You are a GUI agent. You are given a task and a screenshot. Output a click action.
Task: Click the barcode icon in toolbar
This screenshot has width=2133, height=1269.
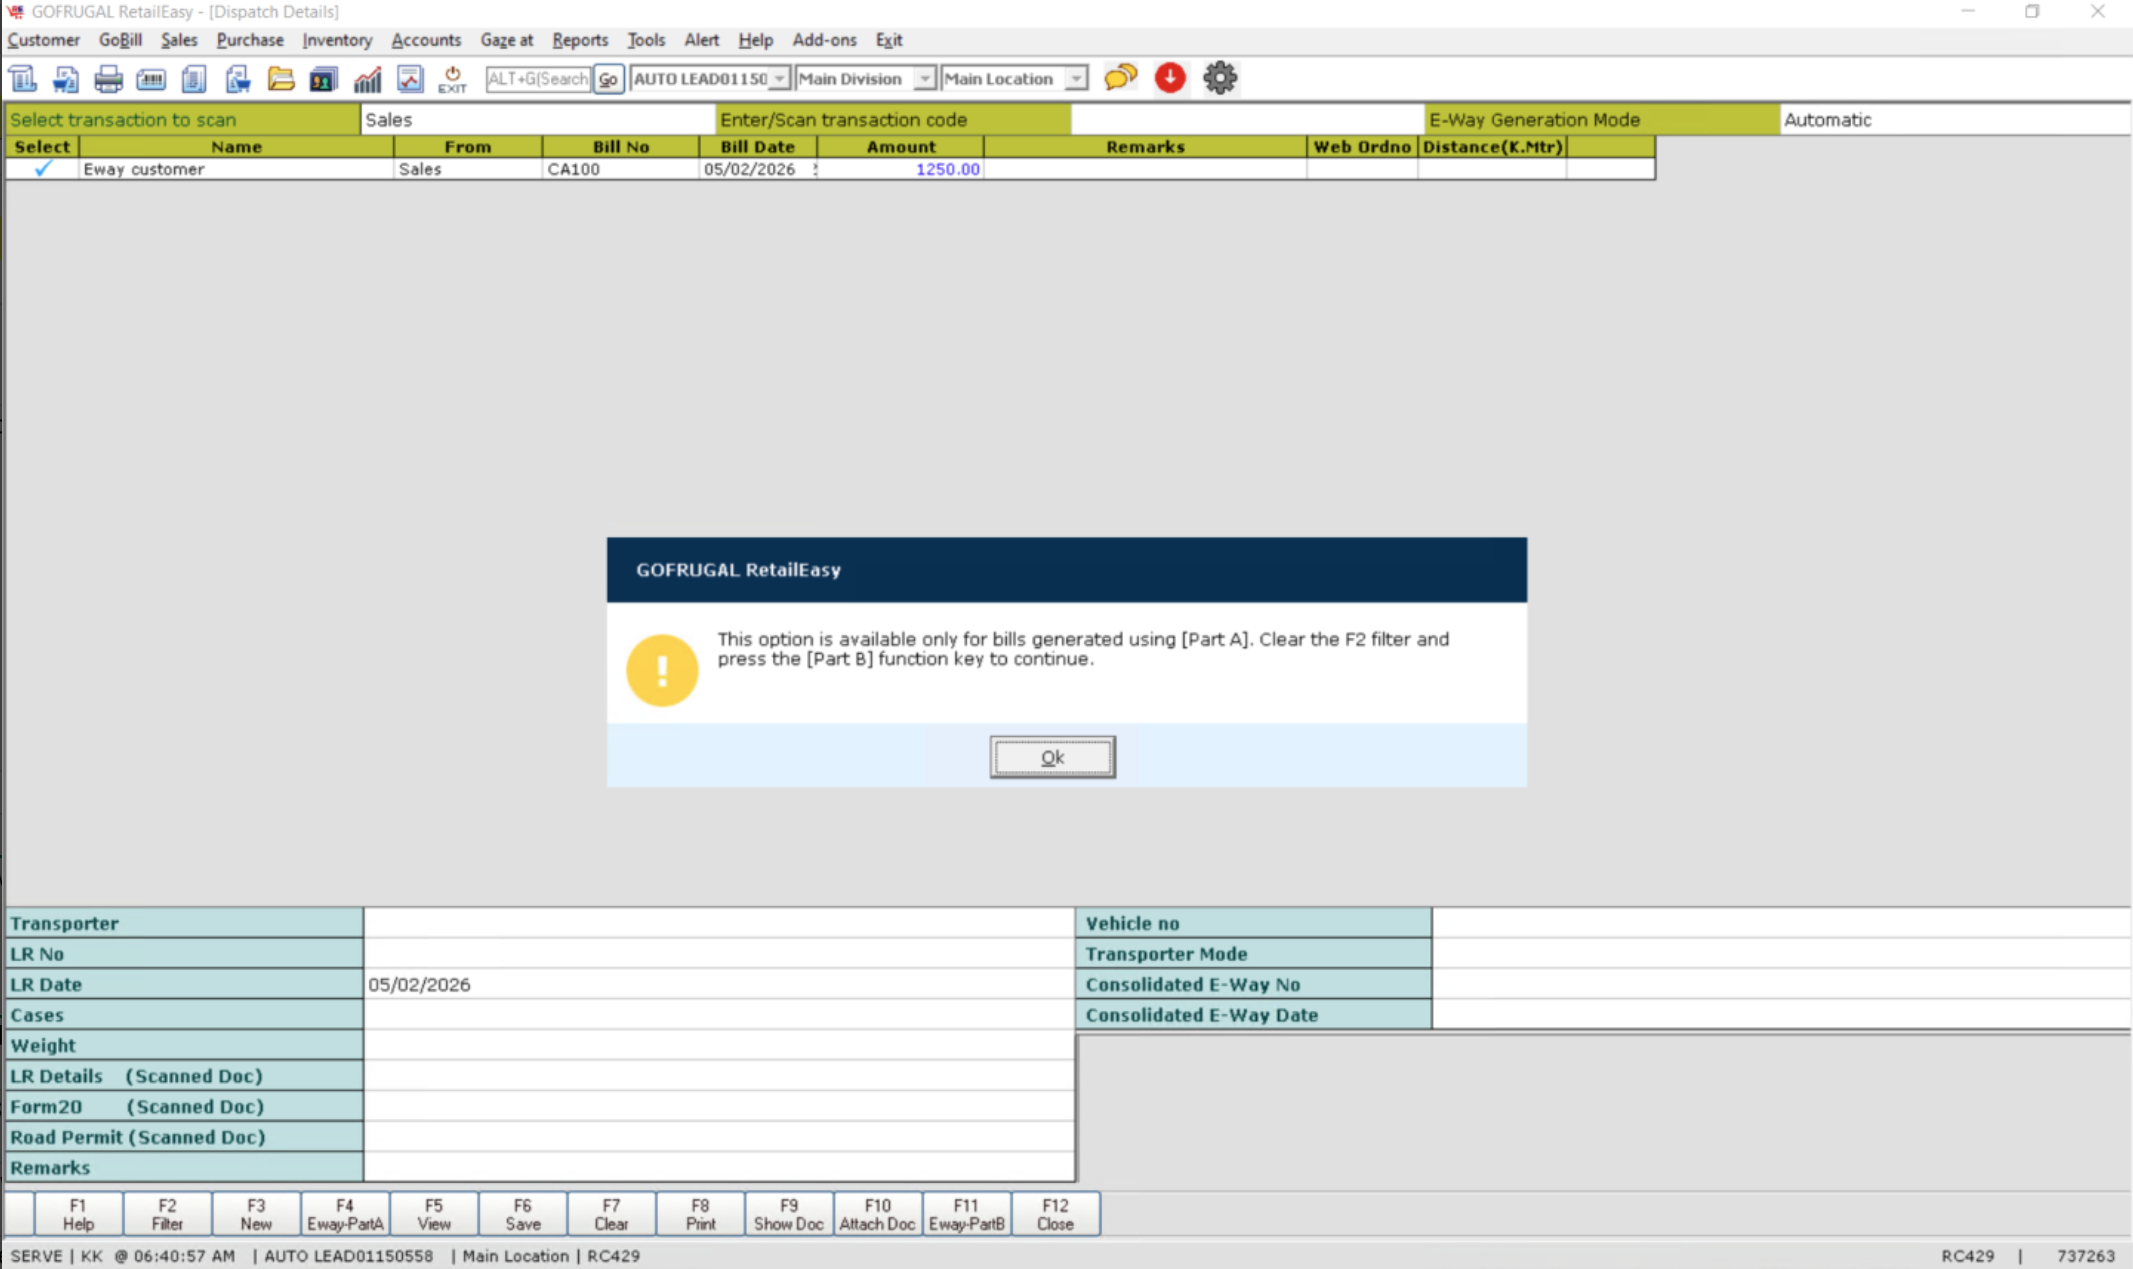[x=151, y=79]
